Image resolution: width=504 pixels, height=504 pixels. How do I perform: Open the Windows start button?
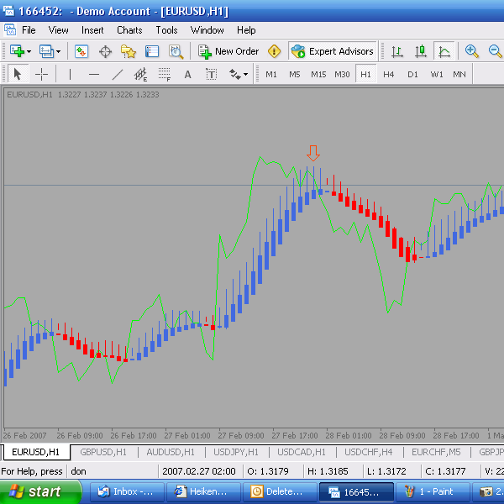(41, 492)
